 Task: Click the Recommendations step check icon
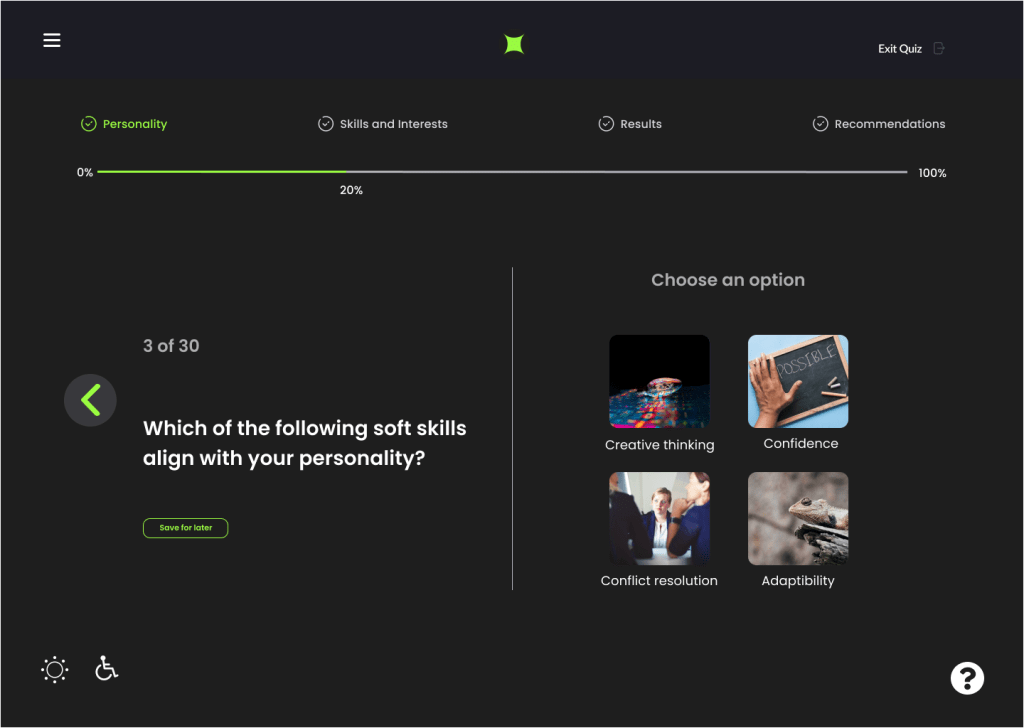pos(820,124)
